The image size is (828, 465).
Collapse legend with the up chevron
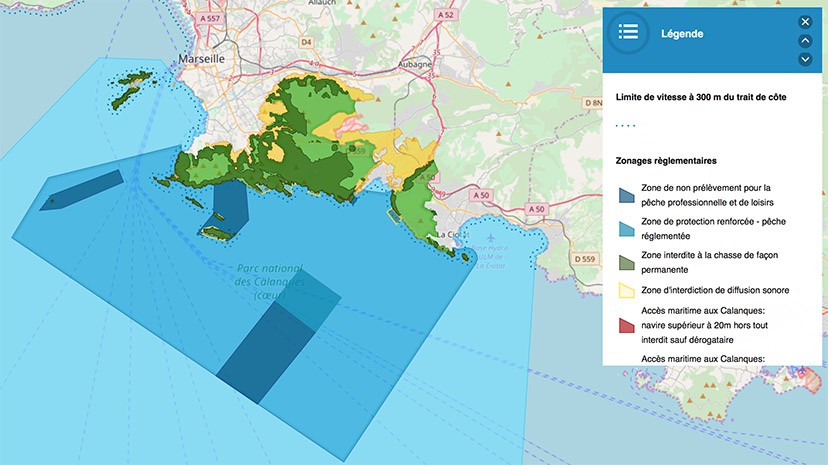[x=805, y=41]
